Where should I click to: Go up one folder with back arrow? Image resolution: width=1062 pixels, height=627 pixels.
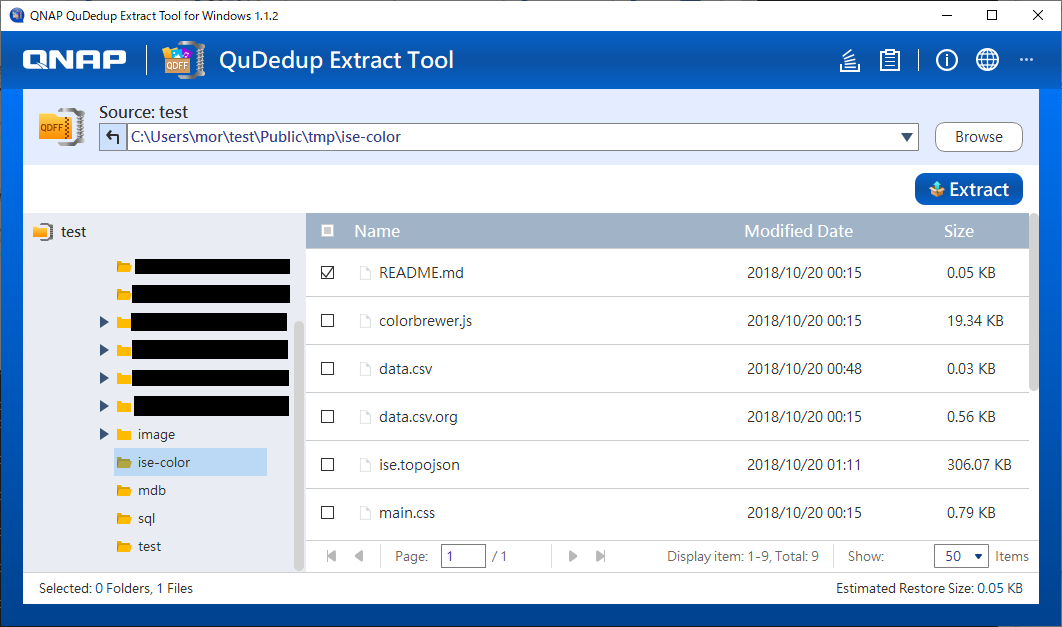click(113, 137)
